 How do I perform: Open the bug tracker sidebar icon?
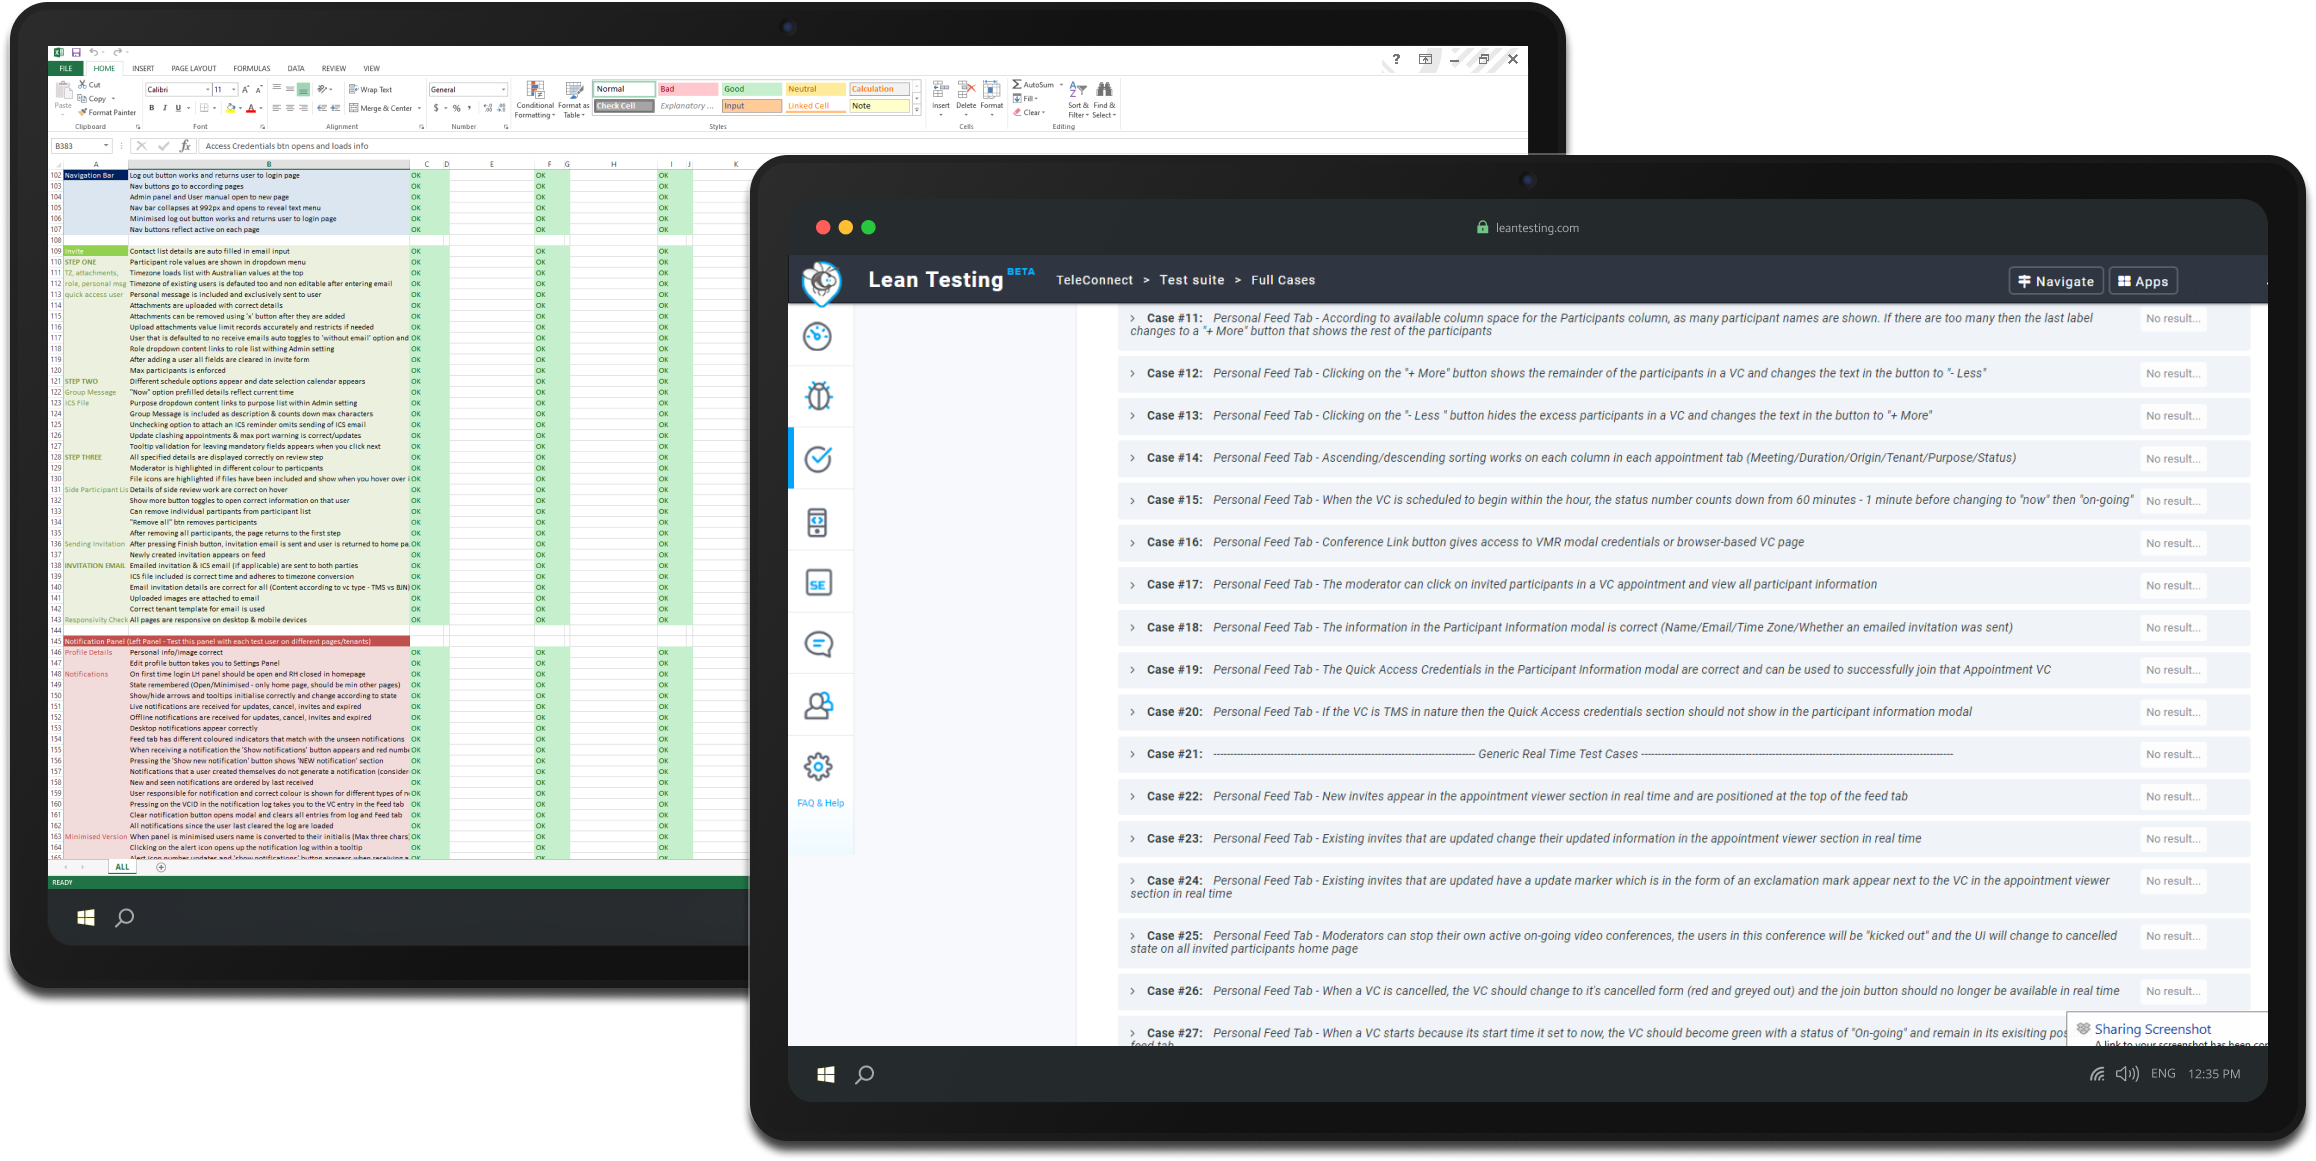click(818, 397)
